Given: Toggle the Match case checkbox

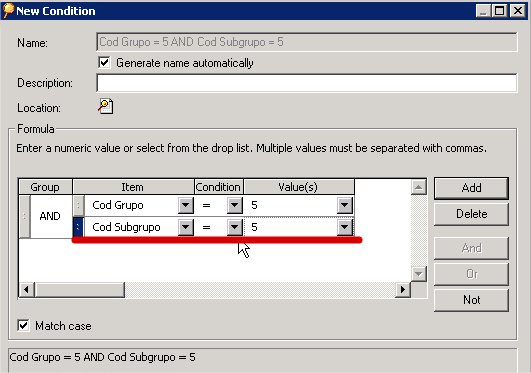Looking at the screenshot, I should point(23,326).
